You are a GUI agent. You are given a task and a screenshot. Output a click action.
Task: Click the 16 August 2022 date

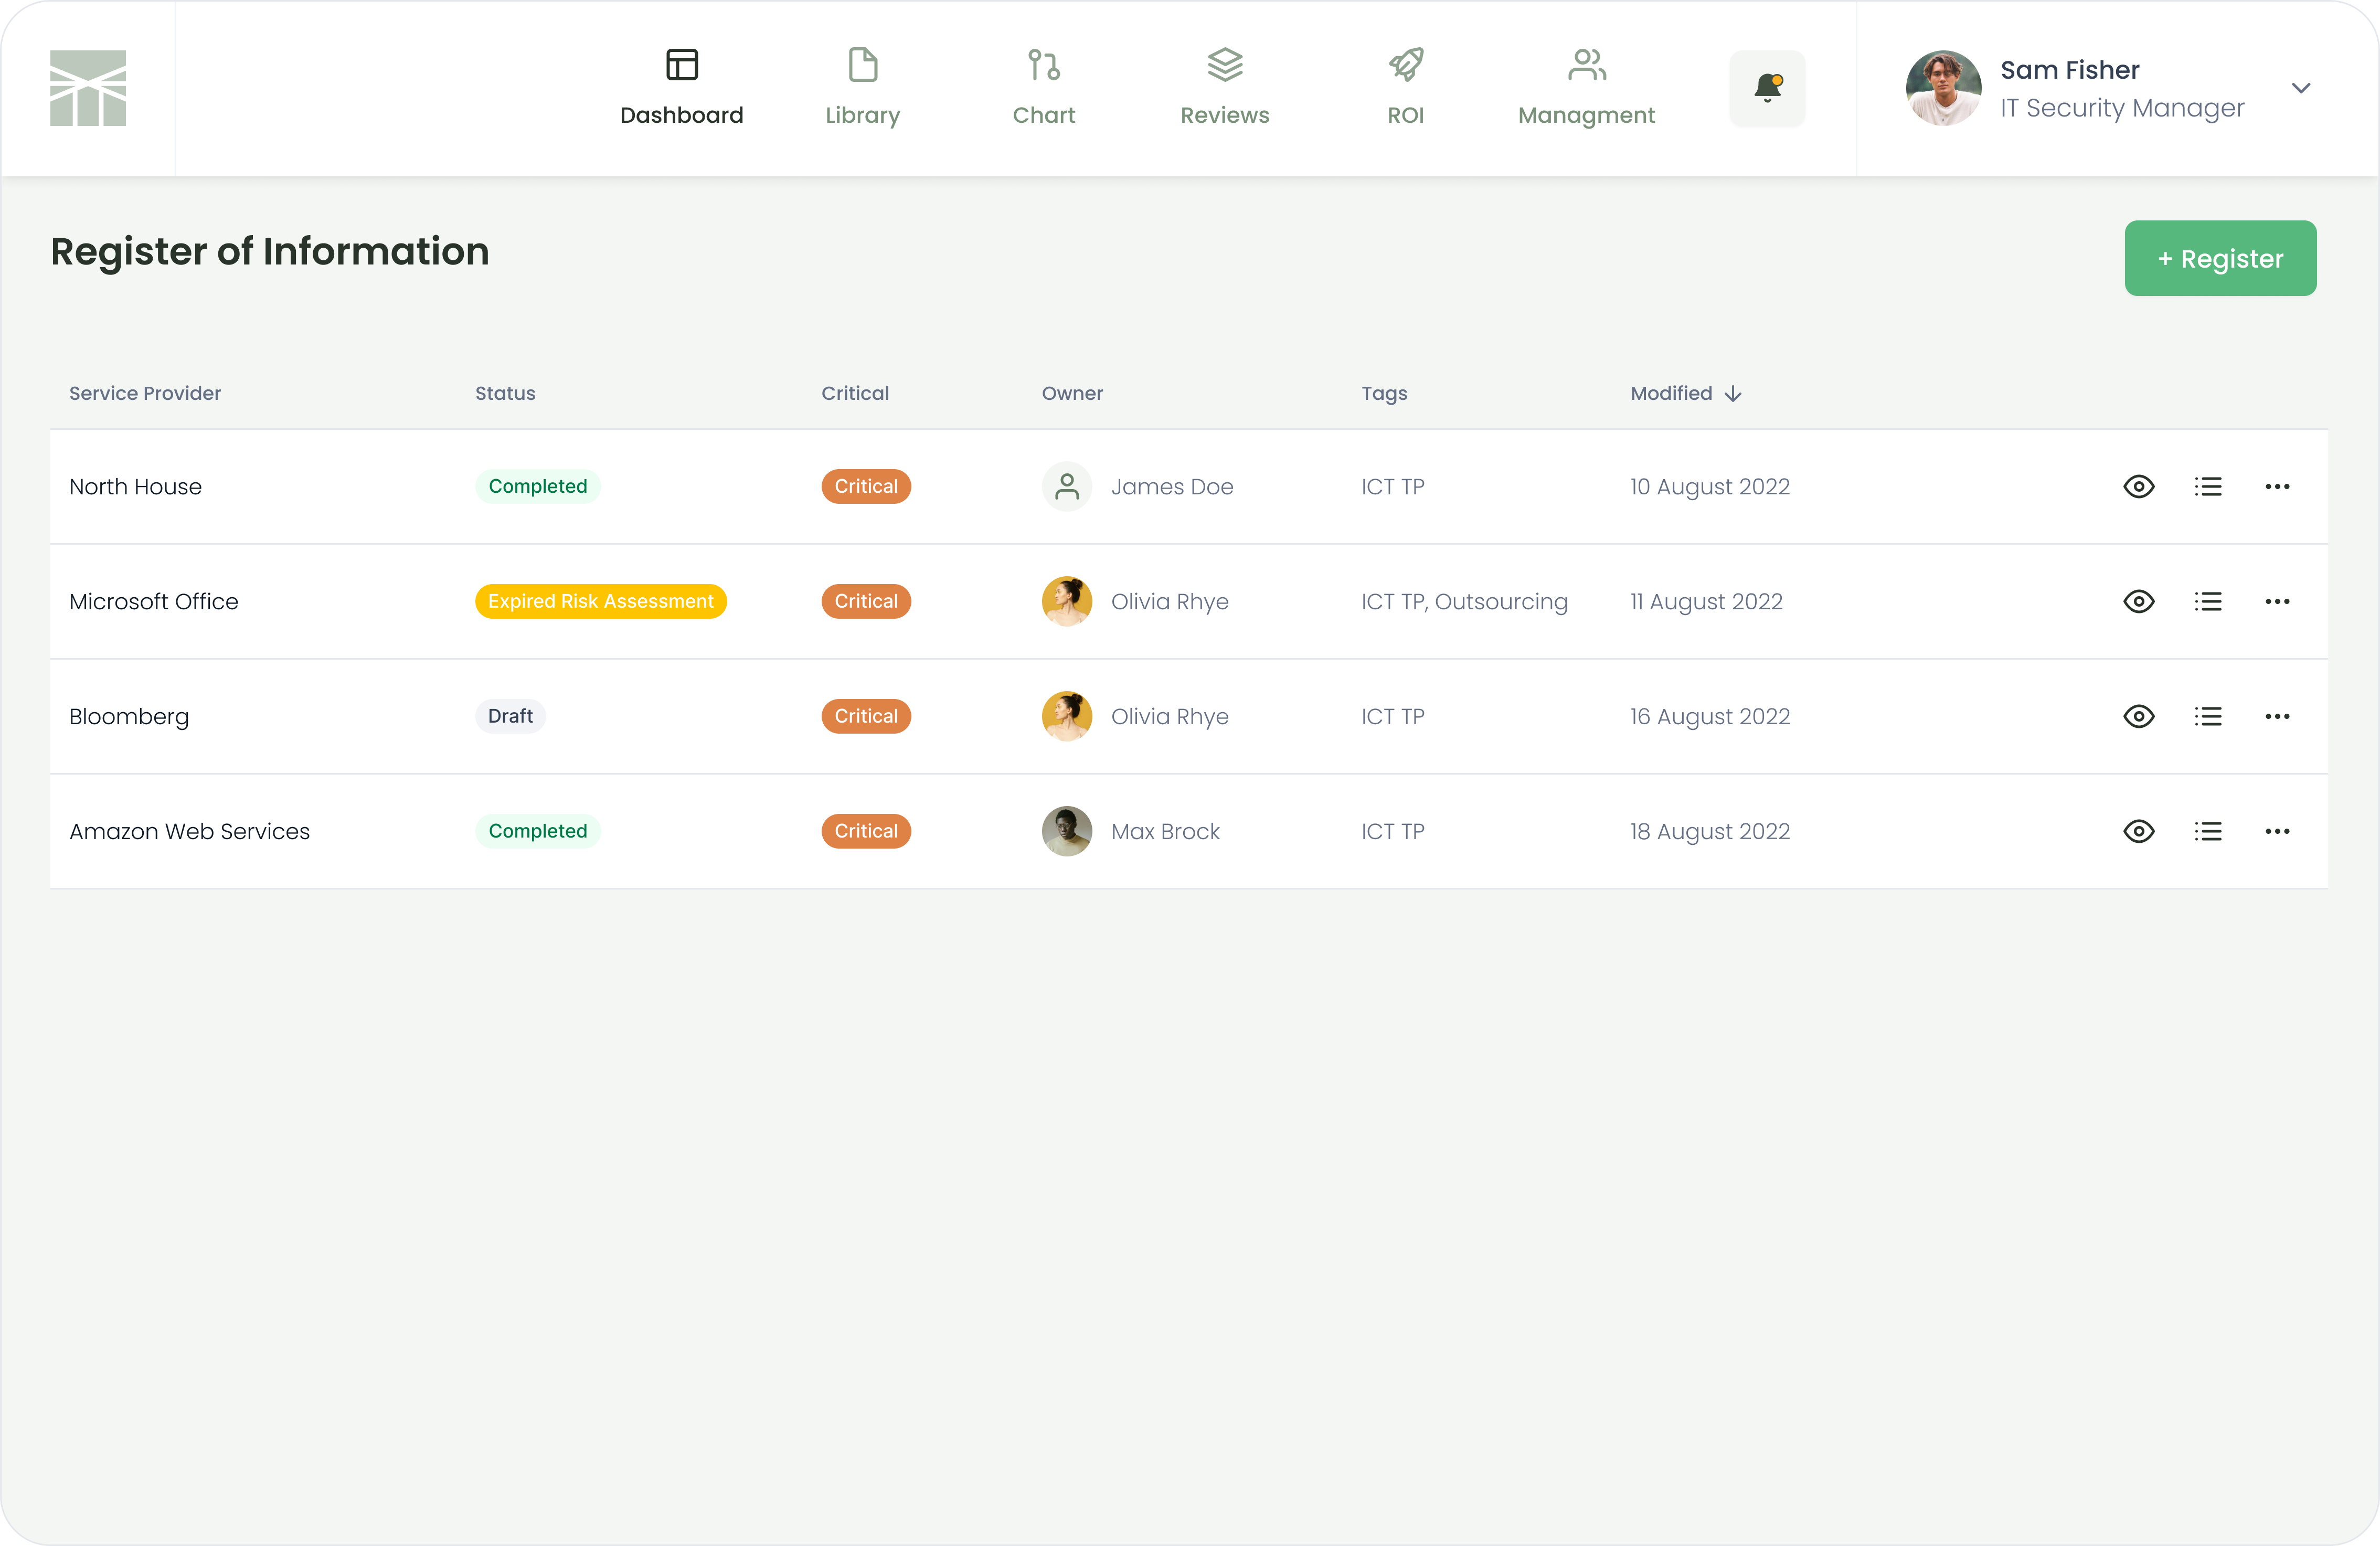click(1709, 717)
